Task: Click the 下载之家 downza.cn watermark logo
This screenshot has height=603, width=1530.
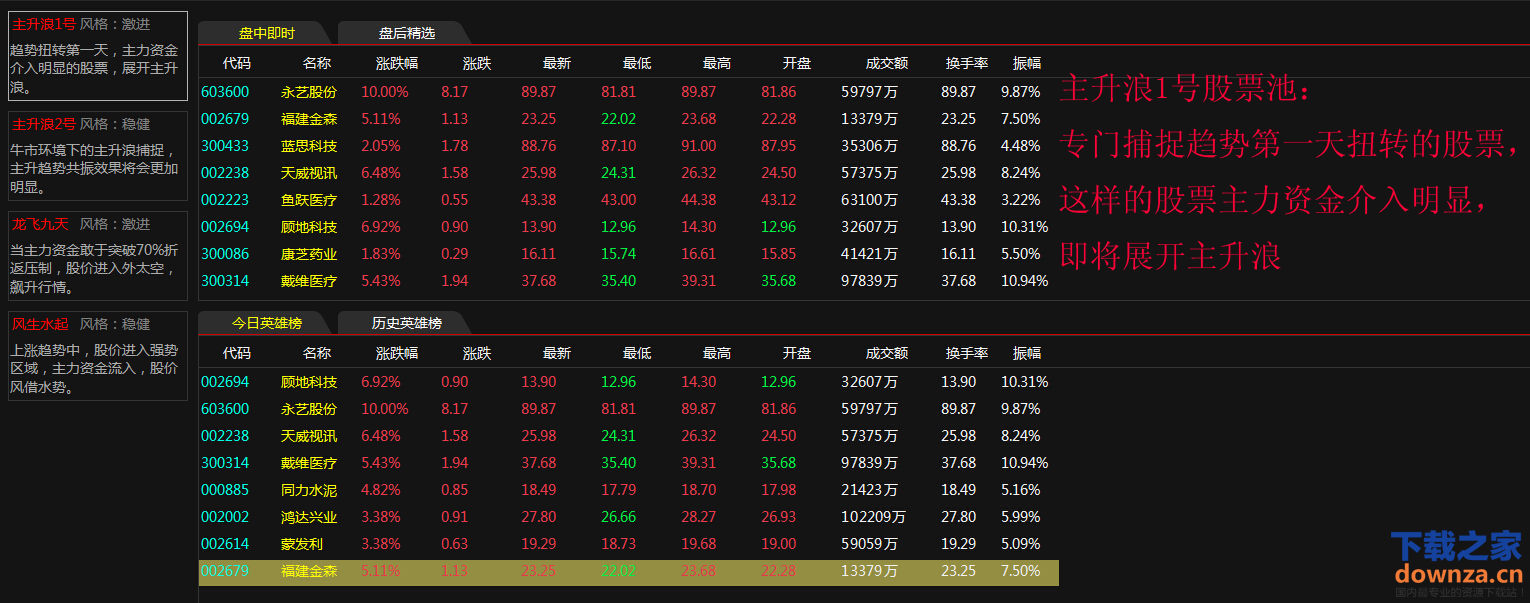Action: 1456,558
